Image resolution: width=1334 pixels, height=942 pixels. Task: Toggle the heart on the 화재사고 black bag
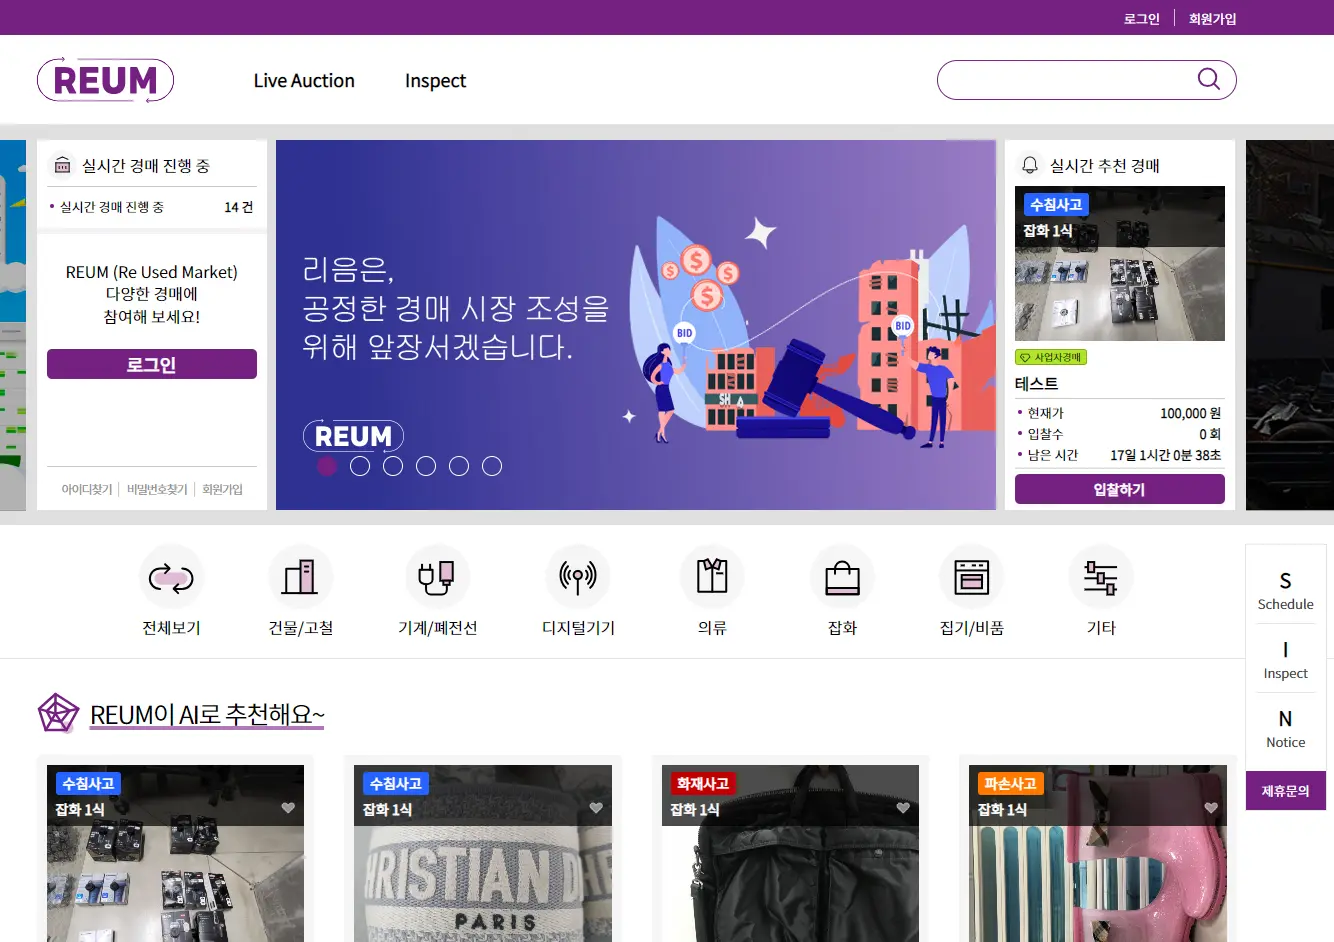(x=902, y=807)
